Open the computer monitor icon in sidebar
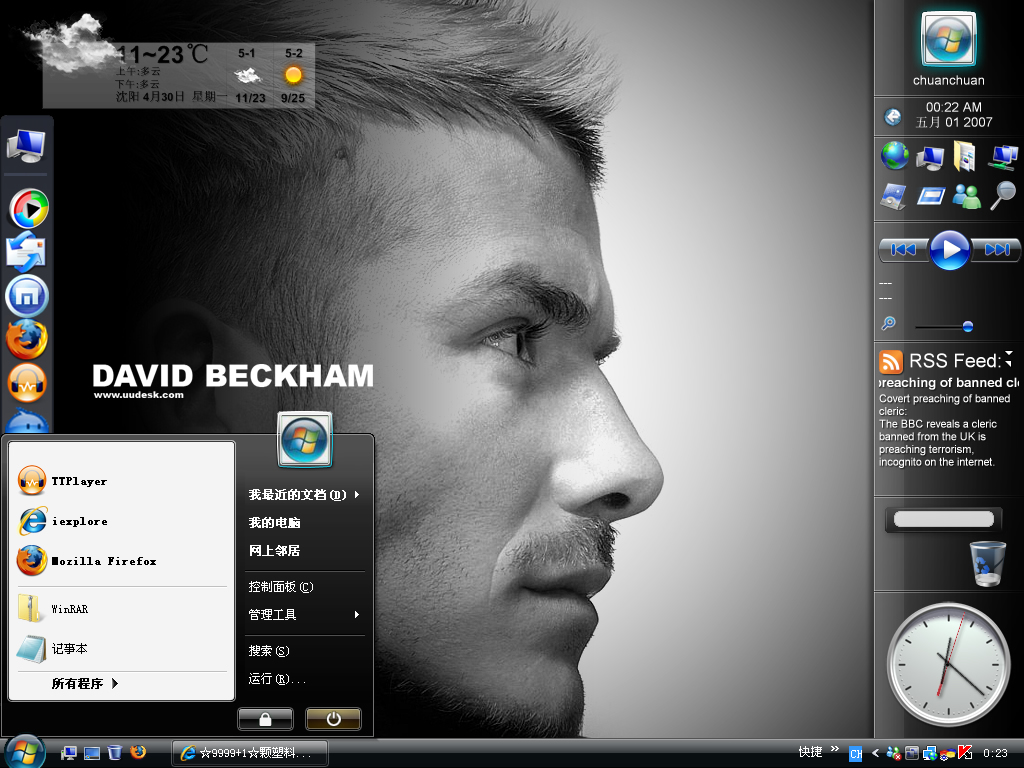 (930, 157)
